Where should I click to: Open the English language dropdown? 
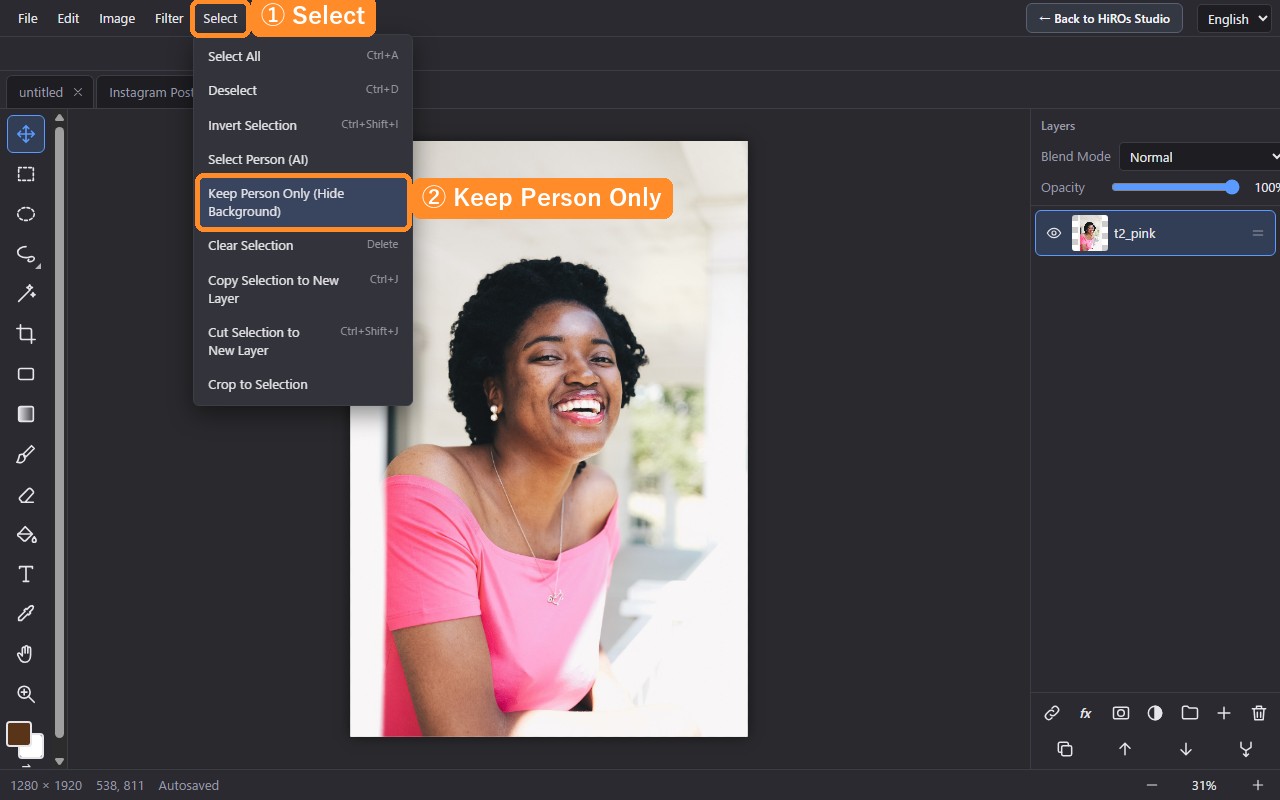tap(1235, 19)
